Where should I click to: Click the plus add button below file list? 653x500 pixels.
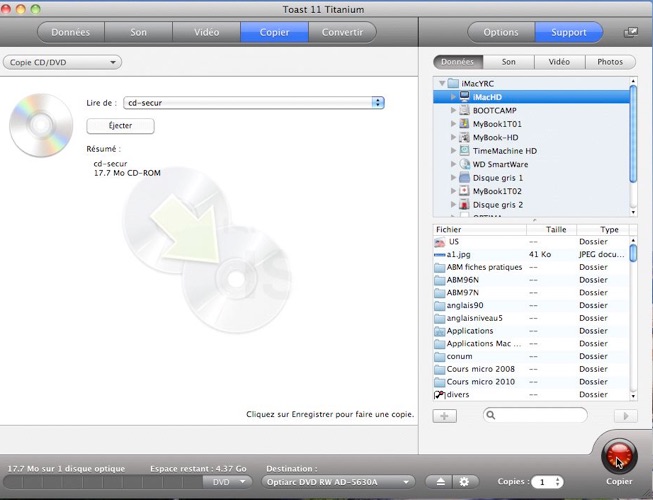pos(444,415)
